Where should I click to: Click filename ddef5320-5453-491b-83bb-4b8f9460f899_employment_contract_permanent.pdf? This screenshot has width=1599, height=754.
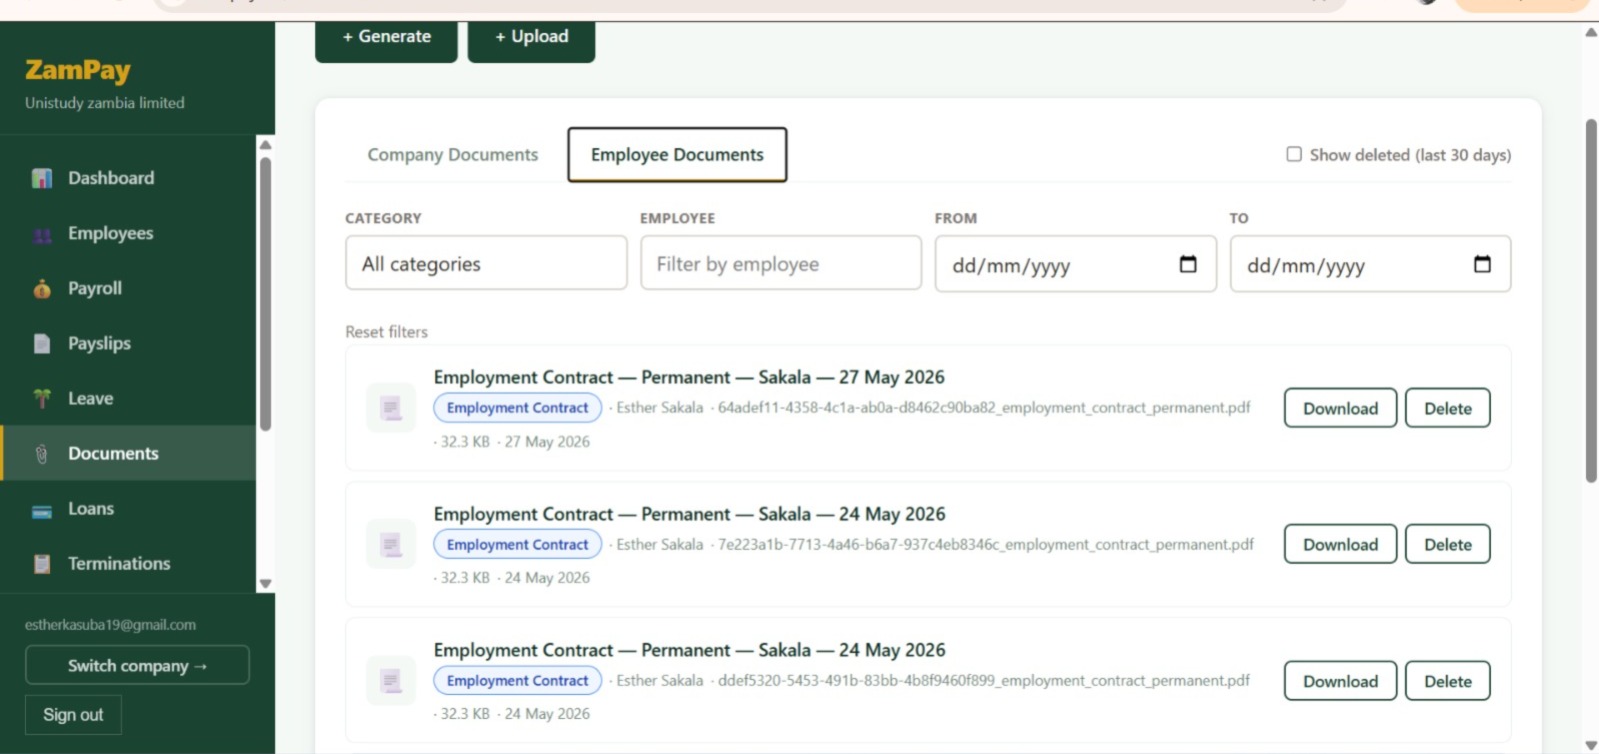(x=984, y=681)
